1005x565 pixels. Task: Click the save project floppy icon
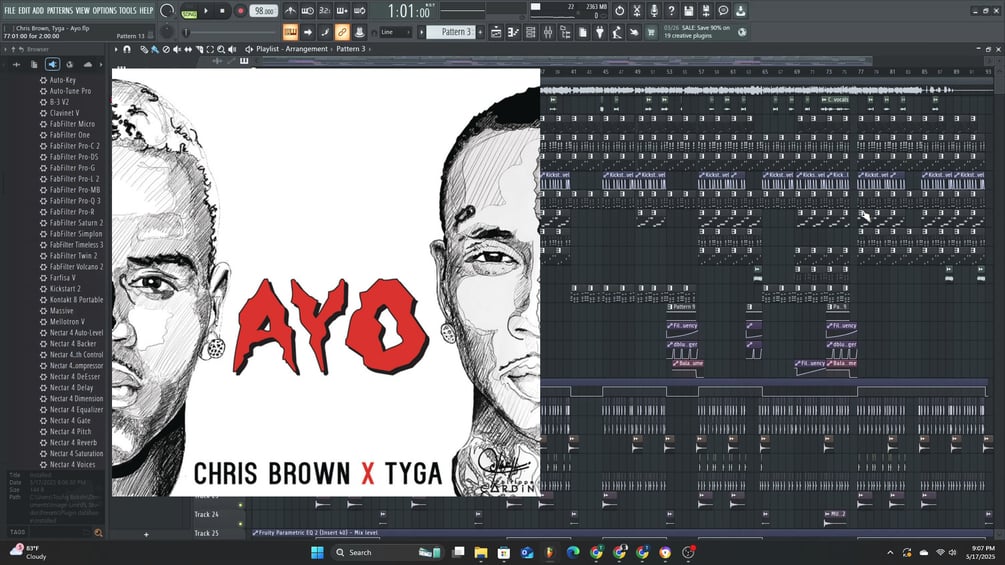[x=688, y=11]
